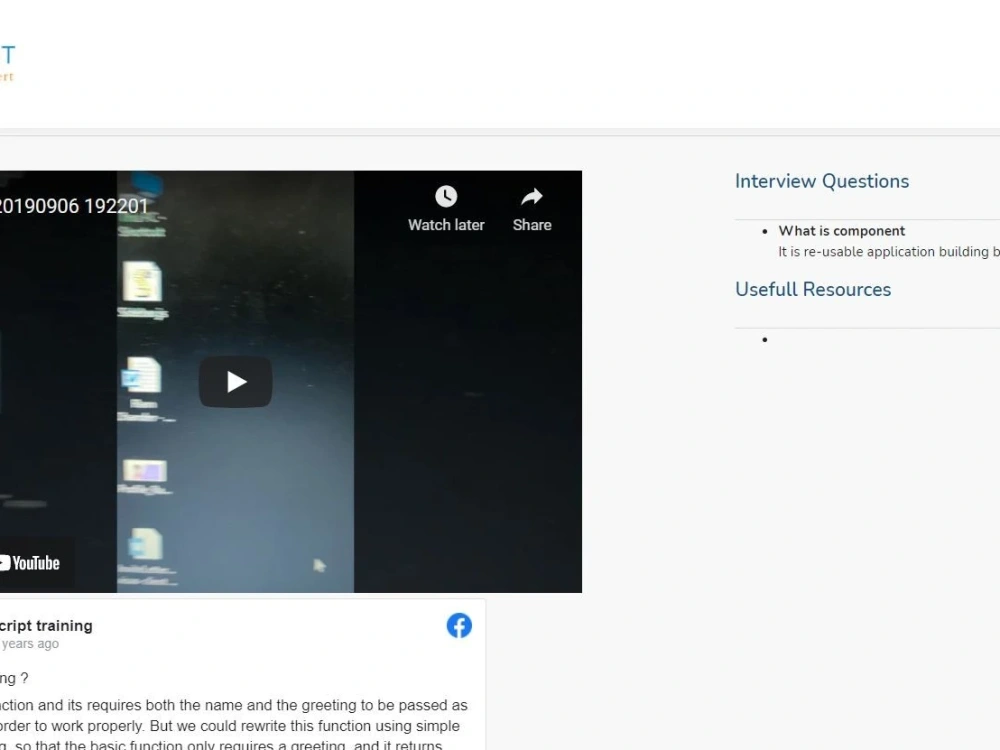Select the 'It is re-usable application building' answer

click(888, 252)
